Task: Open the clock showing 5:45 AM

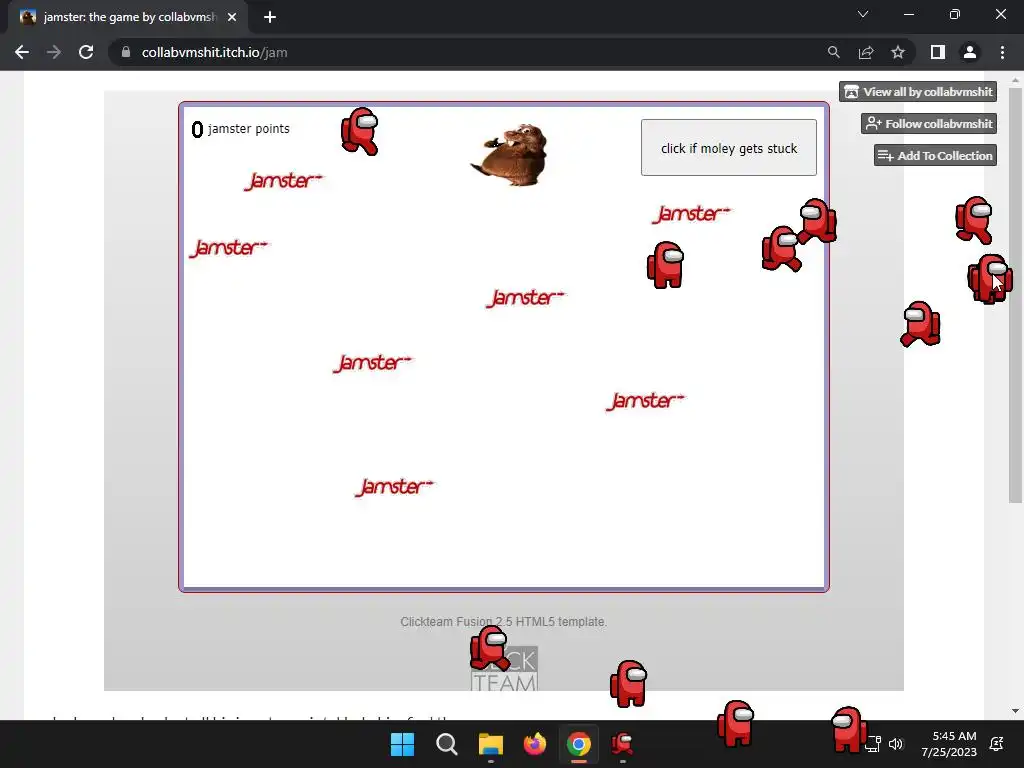Action: coord(949,744)
